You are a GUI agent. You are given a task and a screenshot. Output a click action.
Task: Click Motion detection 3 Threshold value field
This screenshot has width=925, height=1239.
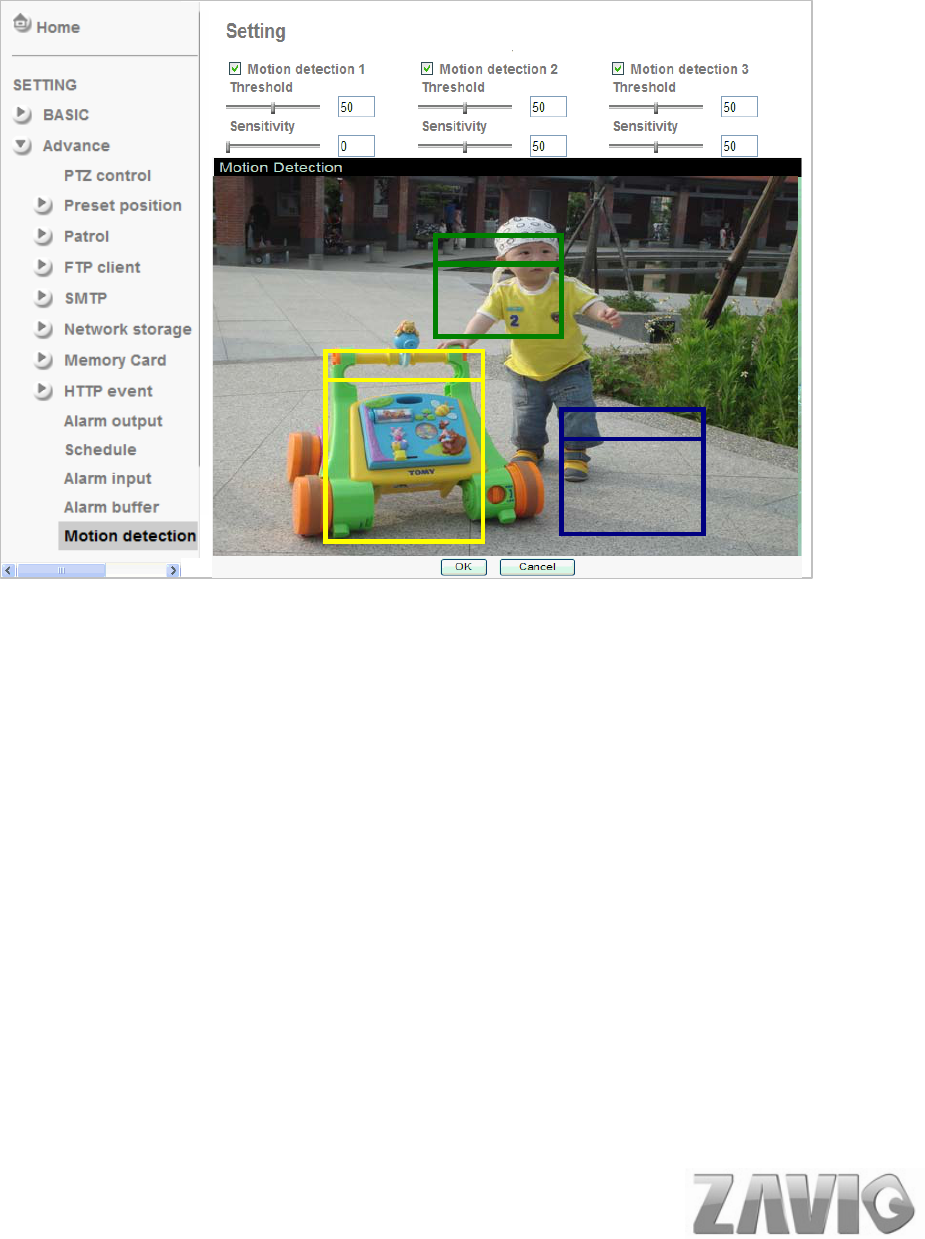pos(739,107)
